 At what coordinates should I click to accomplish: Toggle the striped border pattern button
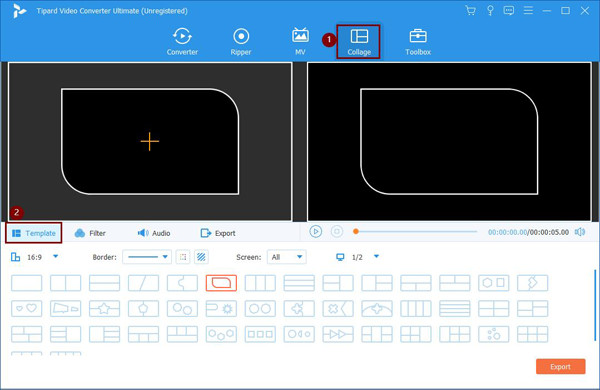(201, 257)
